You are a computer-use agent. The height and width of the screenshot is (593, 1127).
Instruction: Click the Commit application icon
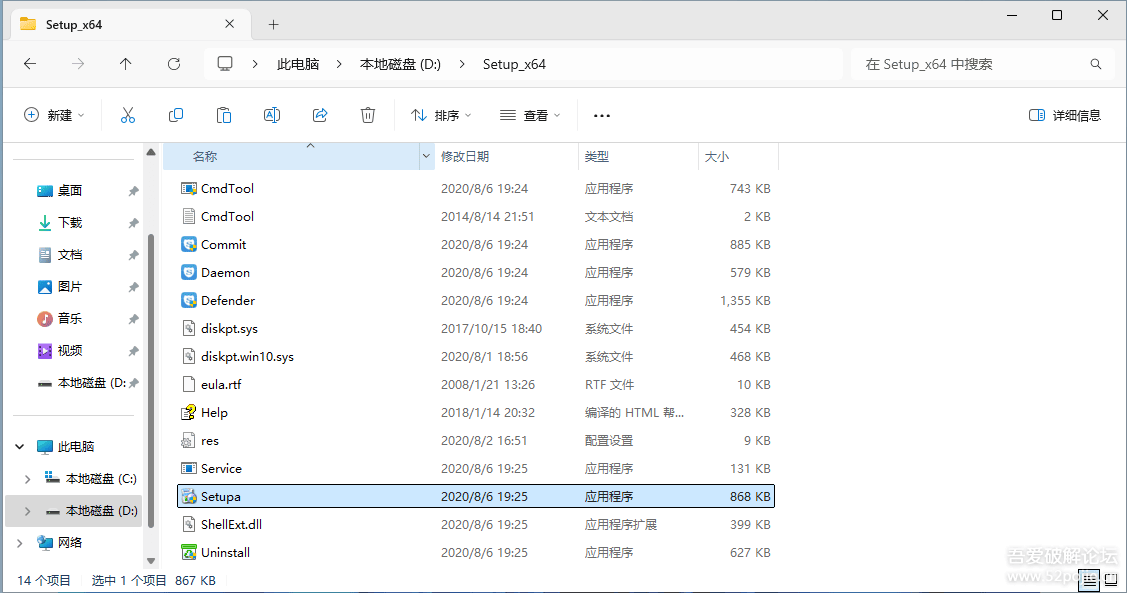pyautogui.click(x=188, y=244)
